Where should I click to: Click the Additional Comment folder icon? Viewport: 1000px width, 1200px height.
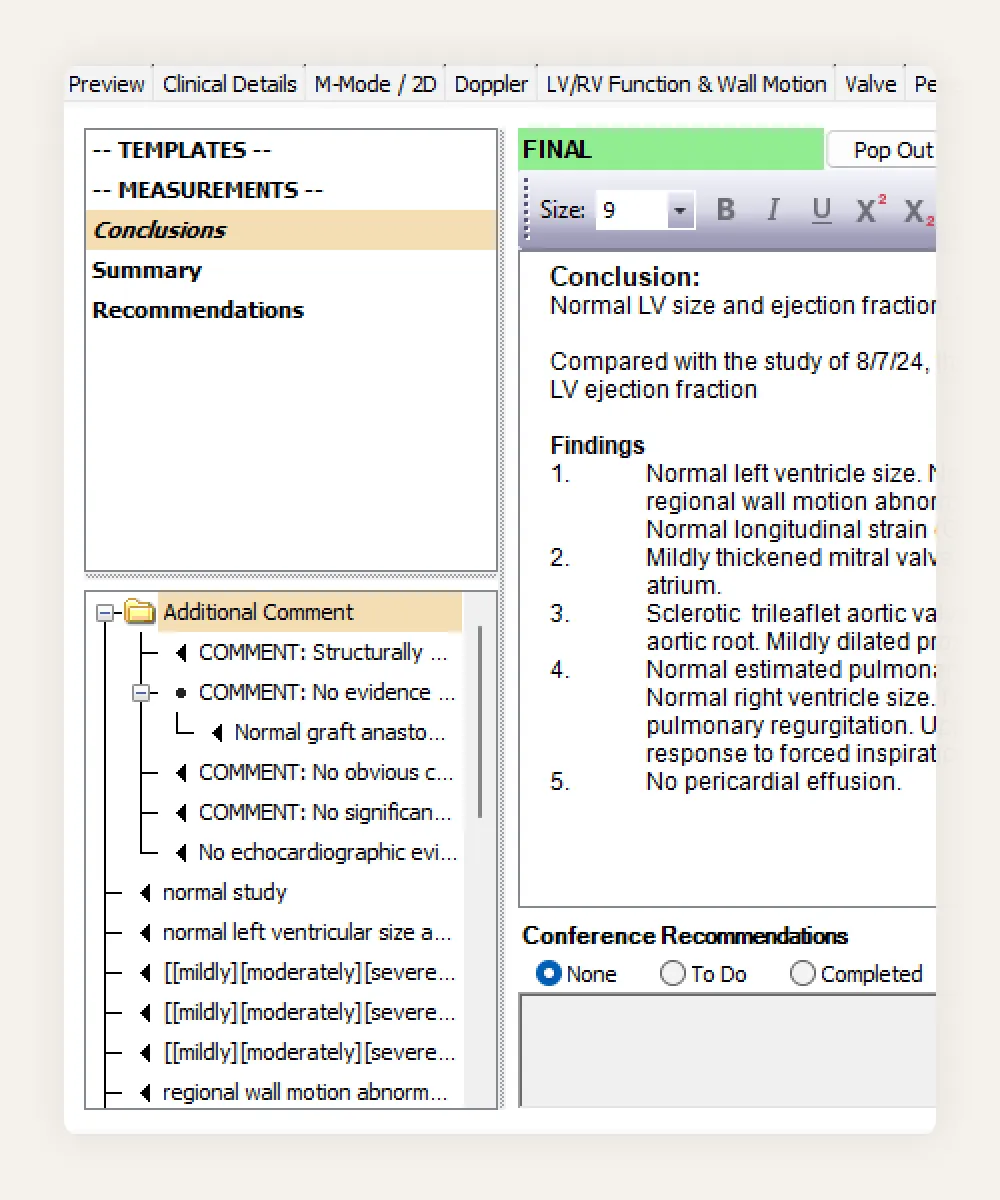click(x=139, y=612)
